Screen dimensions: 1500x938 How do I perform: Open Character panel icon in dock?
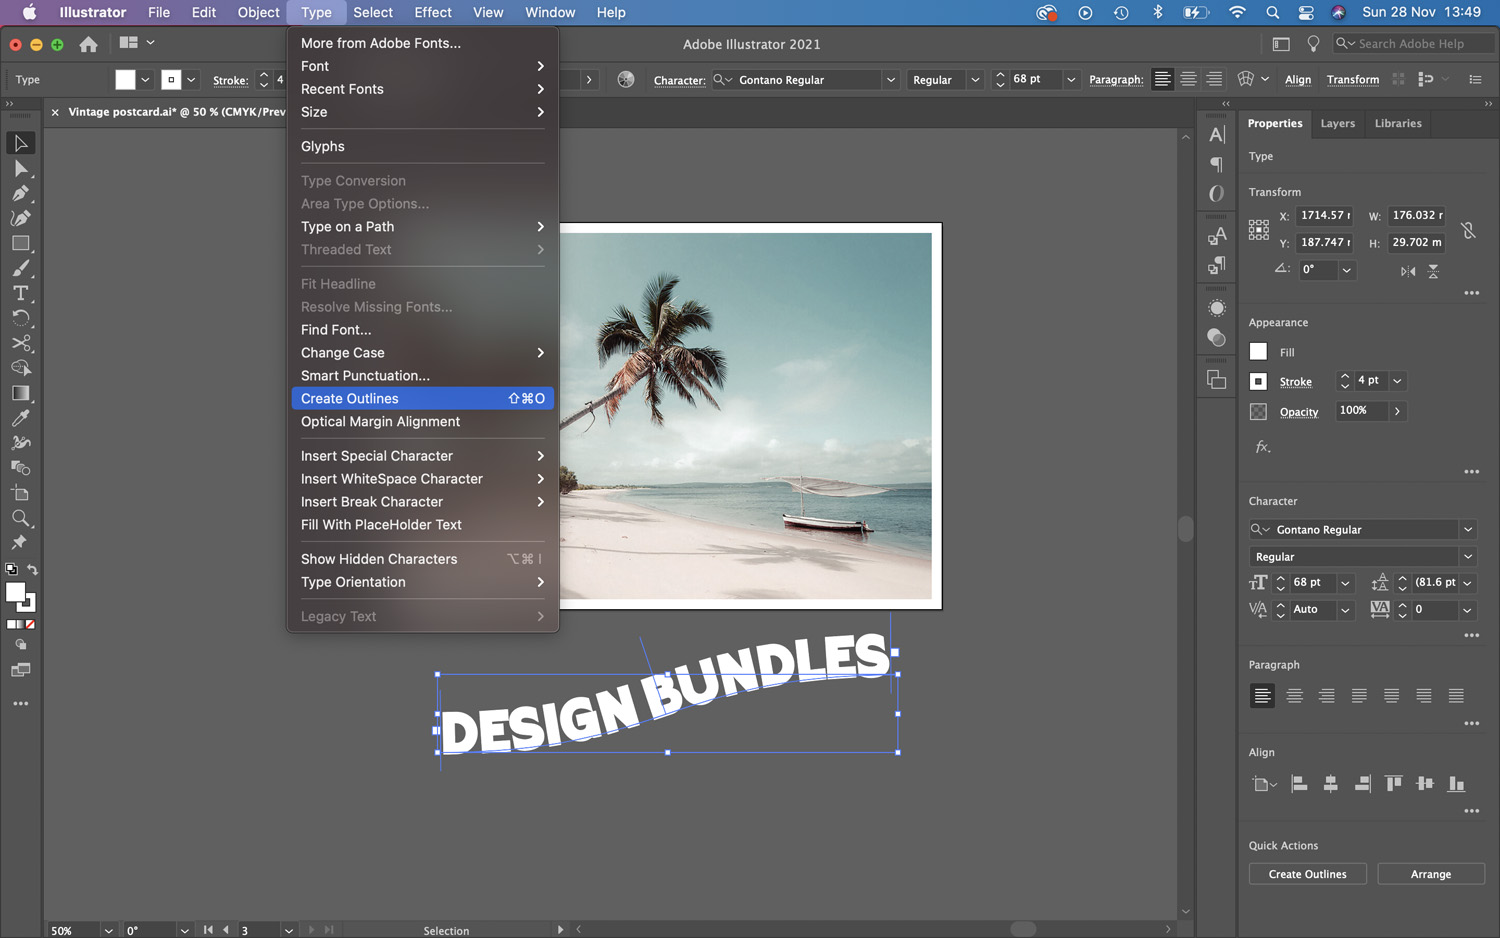(x=1217, y=135)
